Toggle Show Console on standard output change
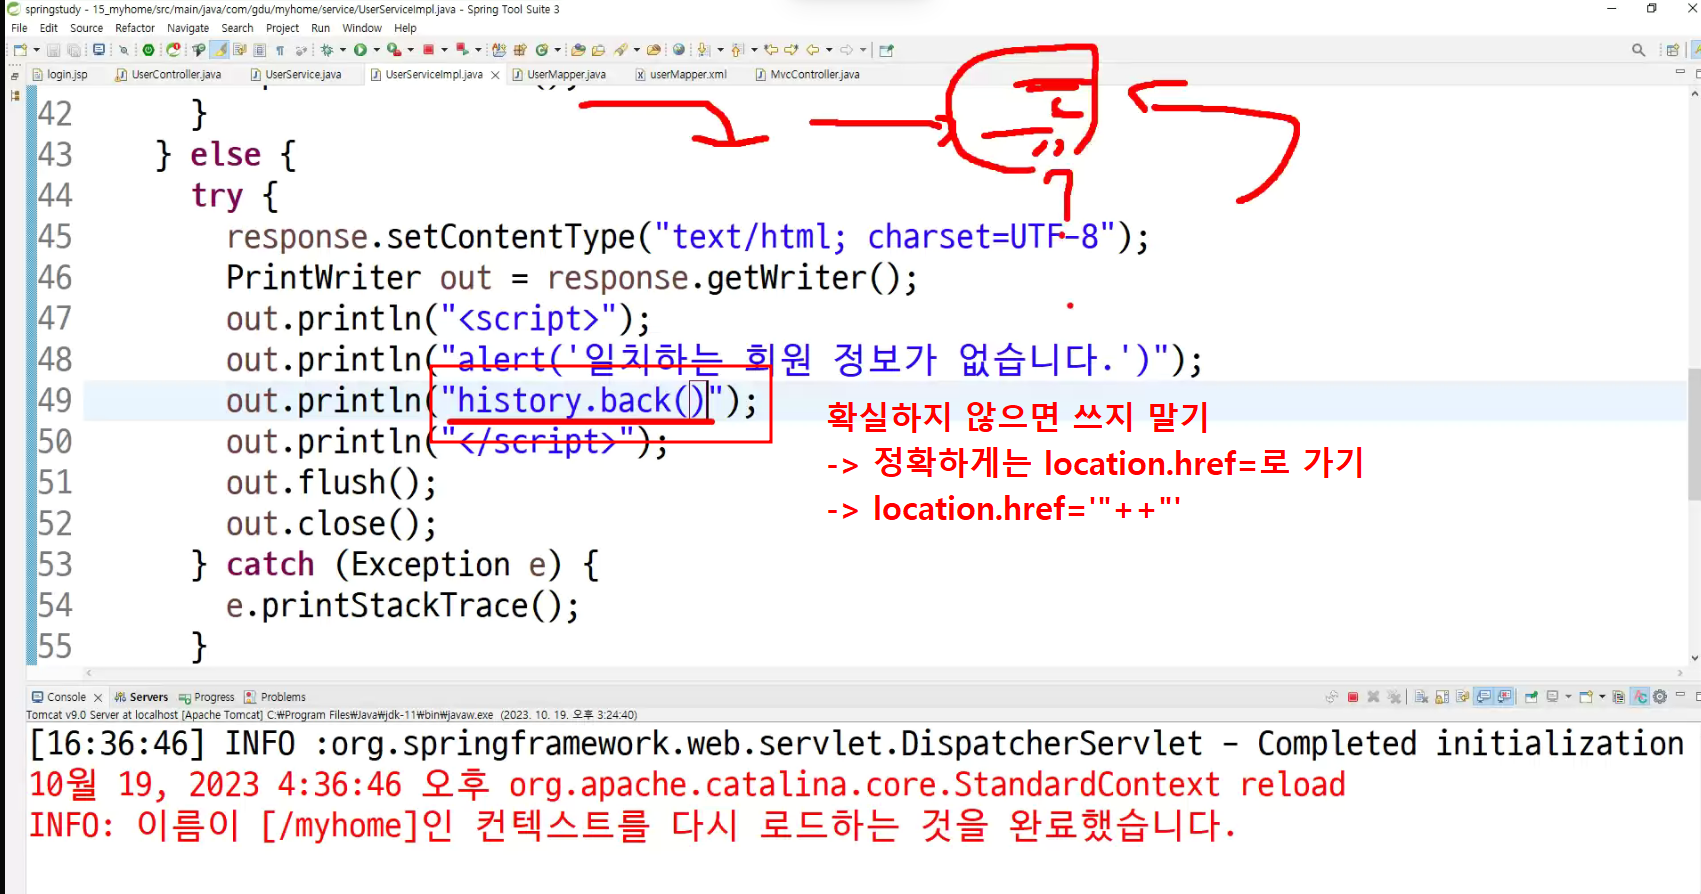This screenshot has width=1701, height=894. pos(1484,697)
